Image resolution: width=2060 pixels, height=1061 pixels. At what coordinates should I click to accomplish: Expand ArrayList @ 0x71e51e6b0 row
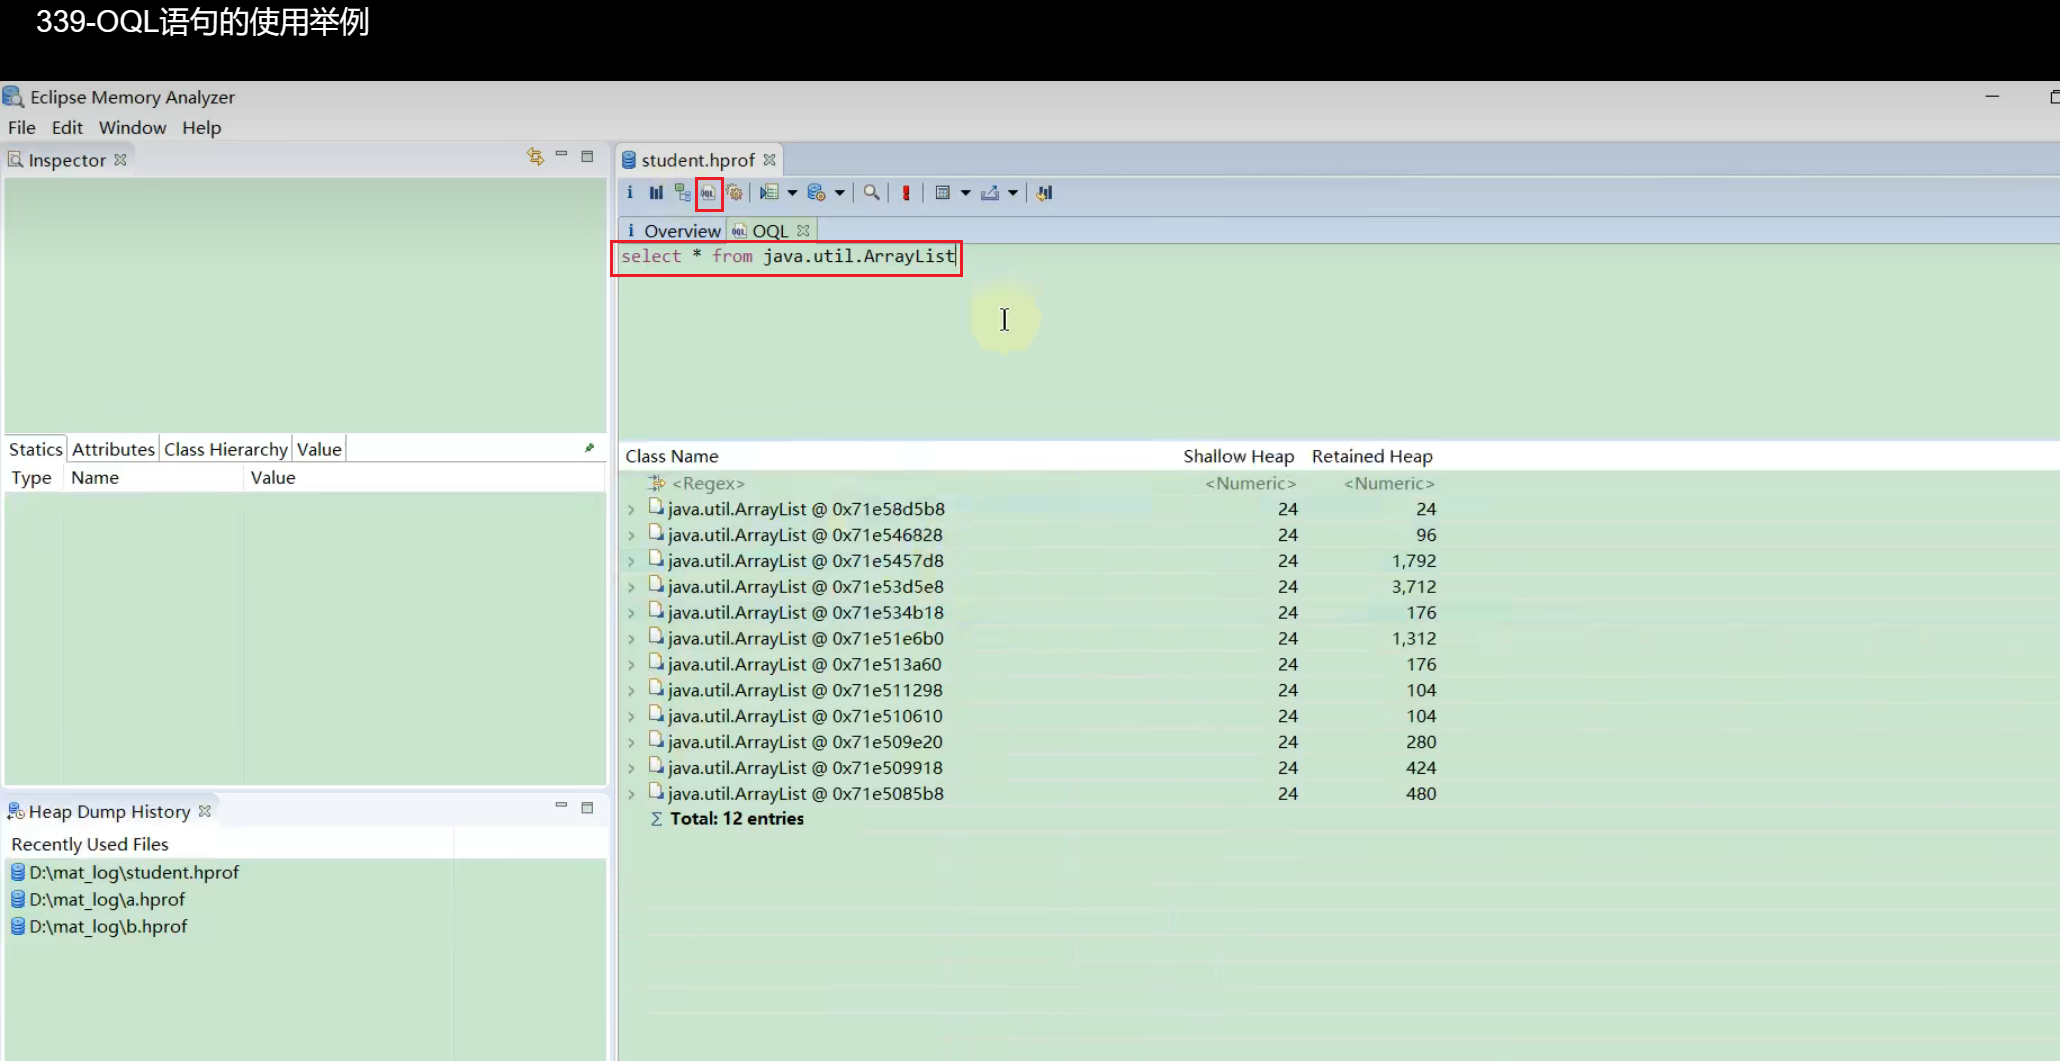631,639
